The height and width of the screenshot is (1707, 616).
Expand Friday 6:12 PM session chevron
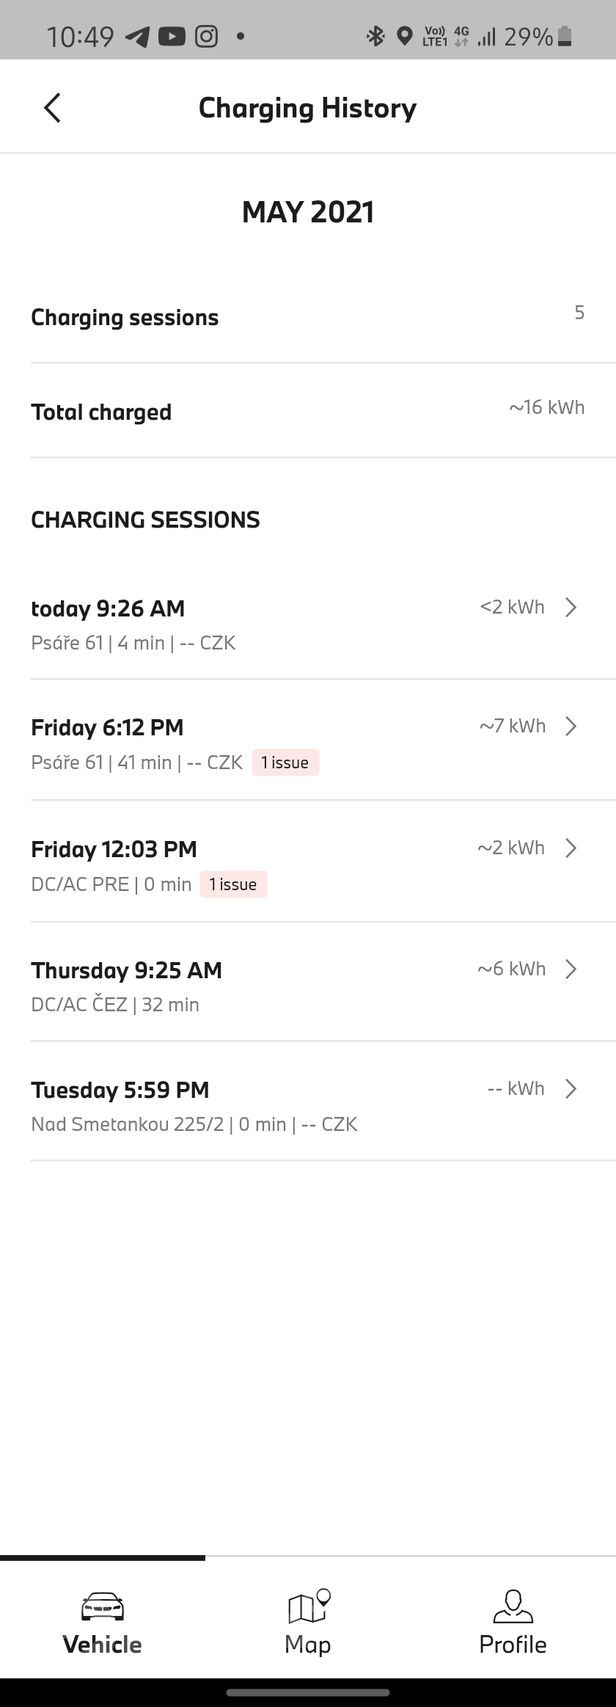pyautogui.click(x=571, y=726)
